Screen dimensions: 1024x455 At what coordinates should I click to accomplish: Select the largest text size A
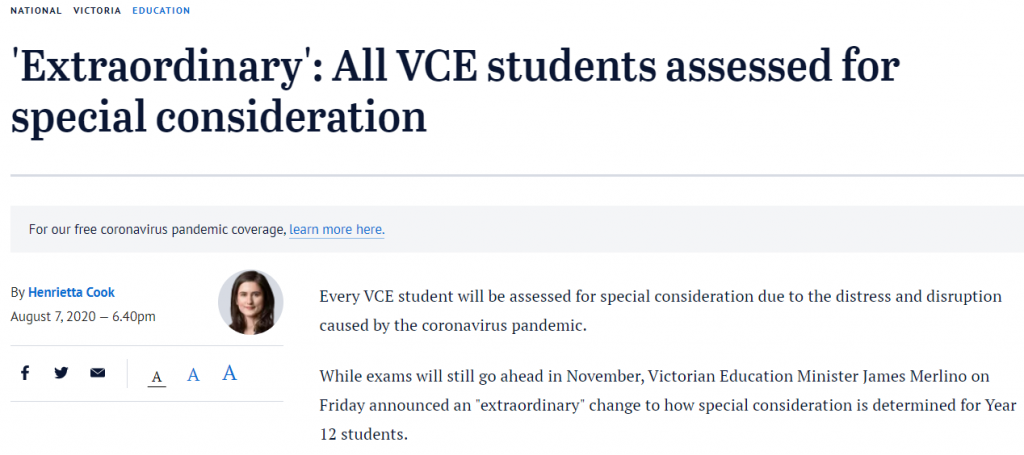pos(229,373)
